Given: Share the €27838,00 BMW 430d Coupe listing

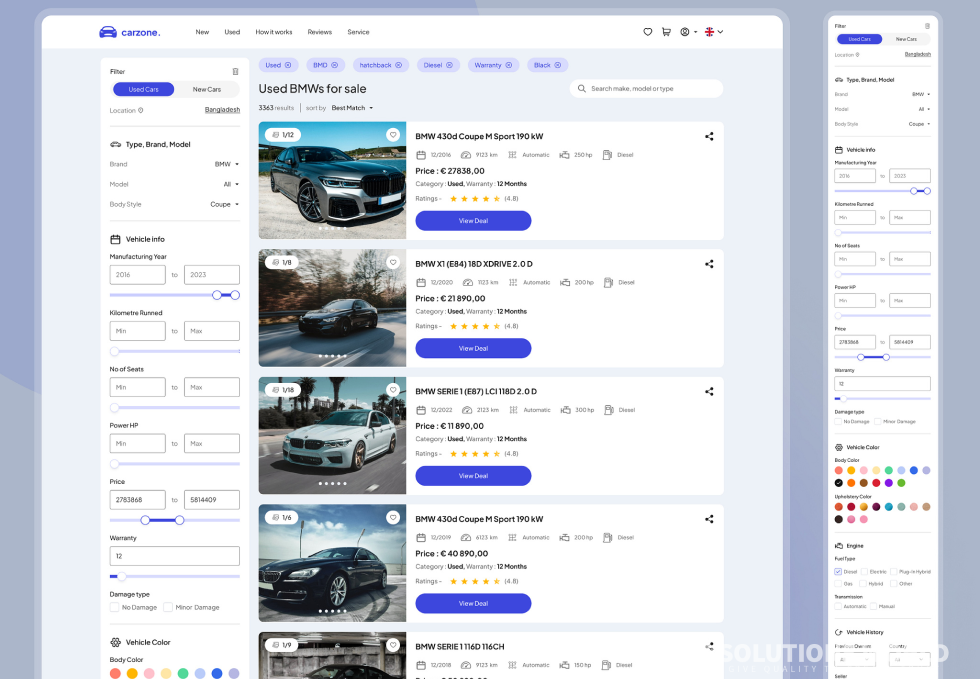Looking at the screenshot, I should point(709,136).
